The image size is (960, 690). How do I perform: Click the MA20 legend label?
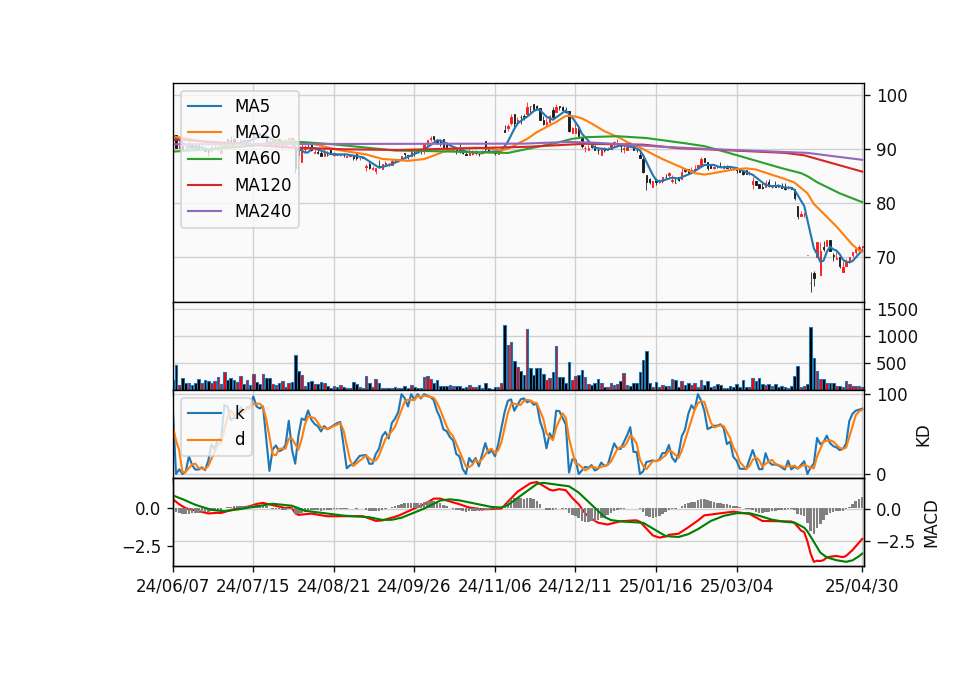click(257, 132)
